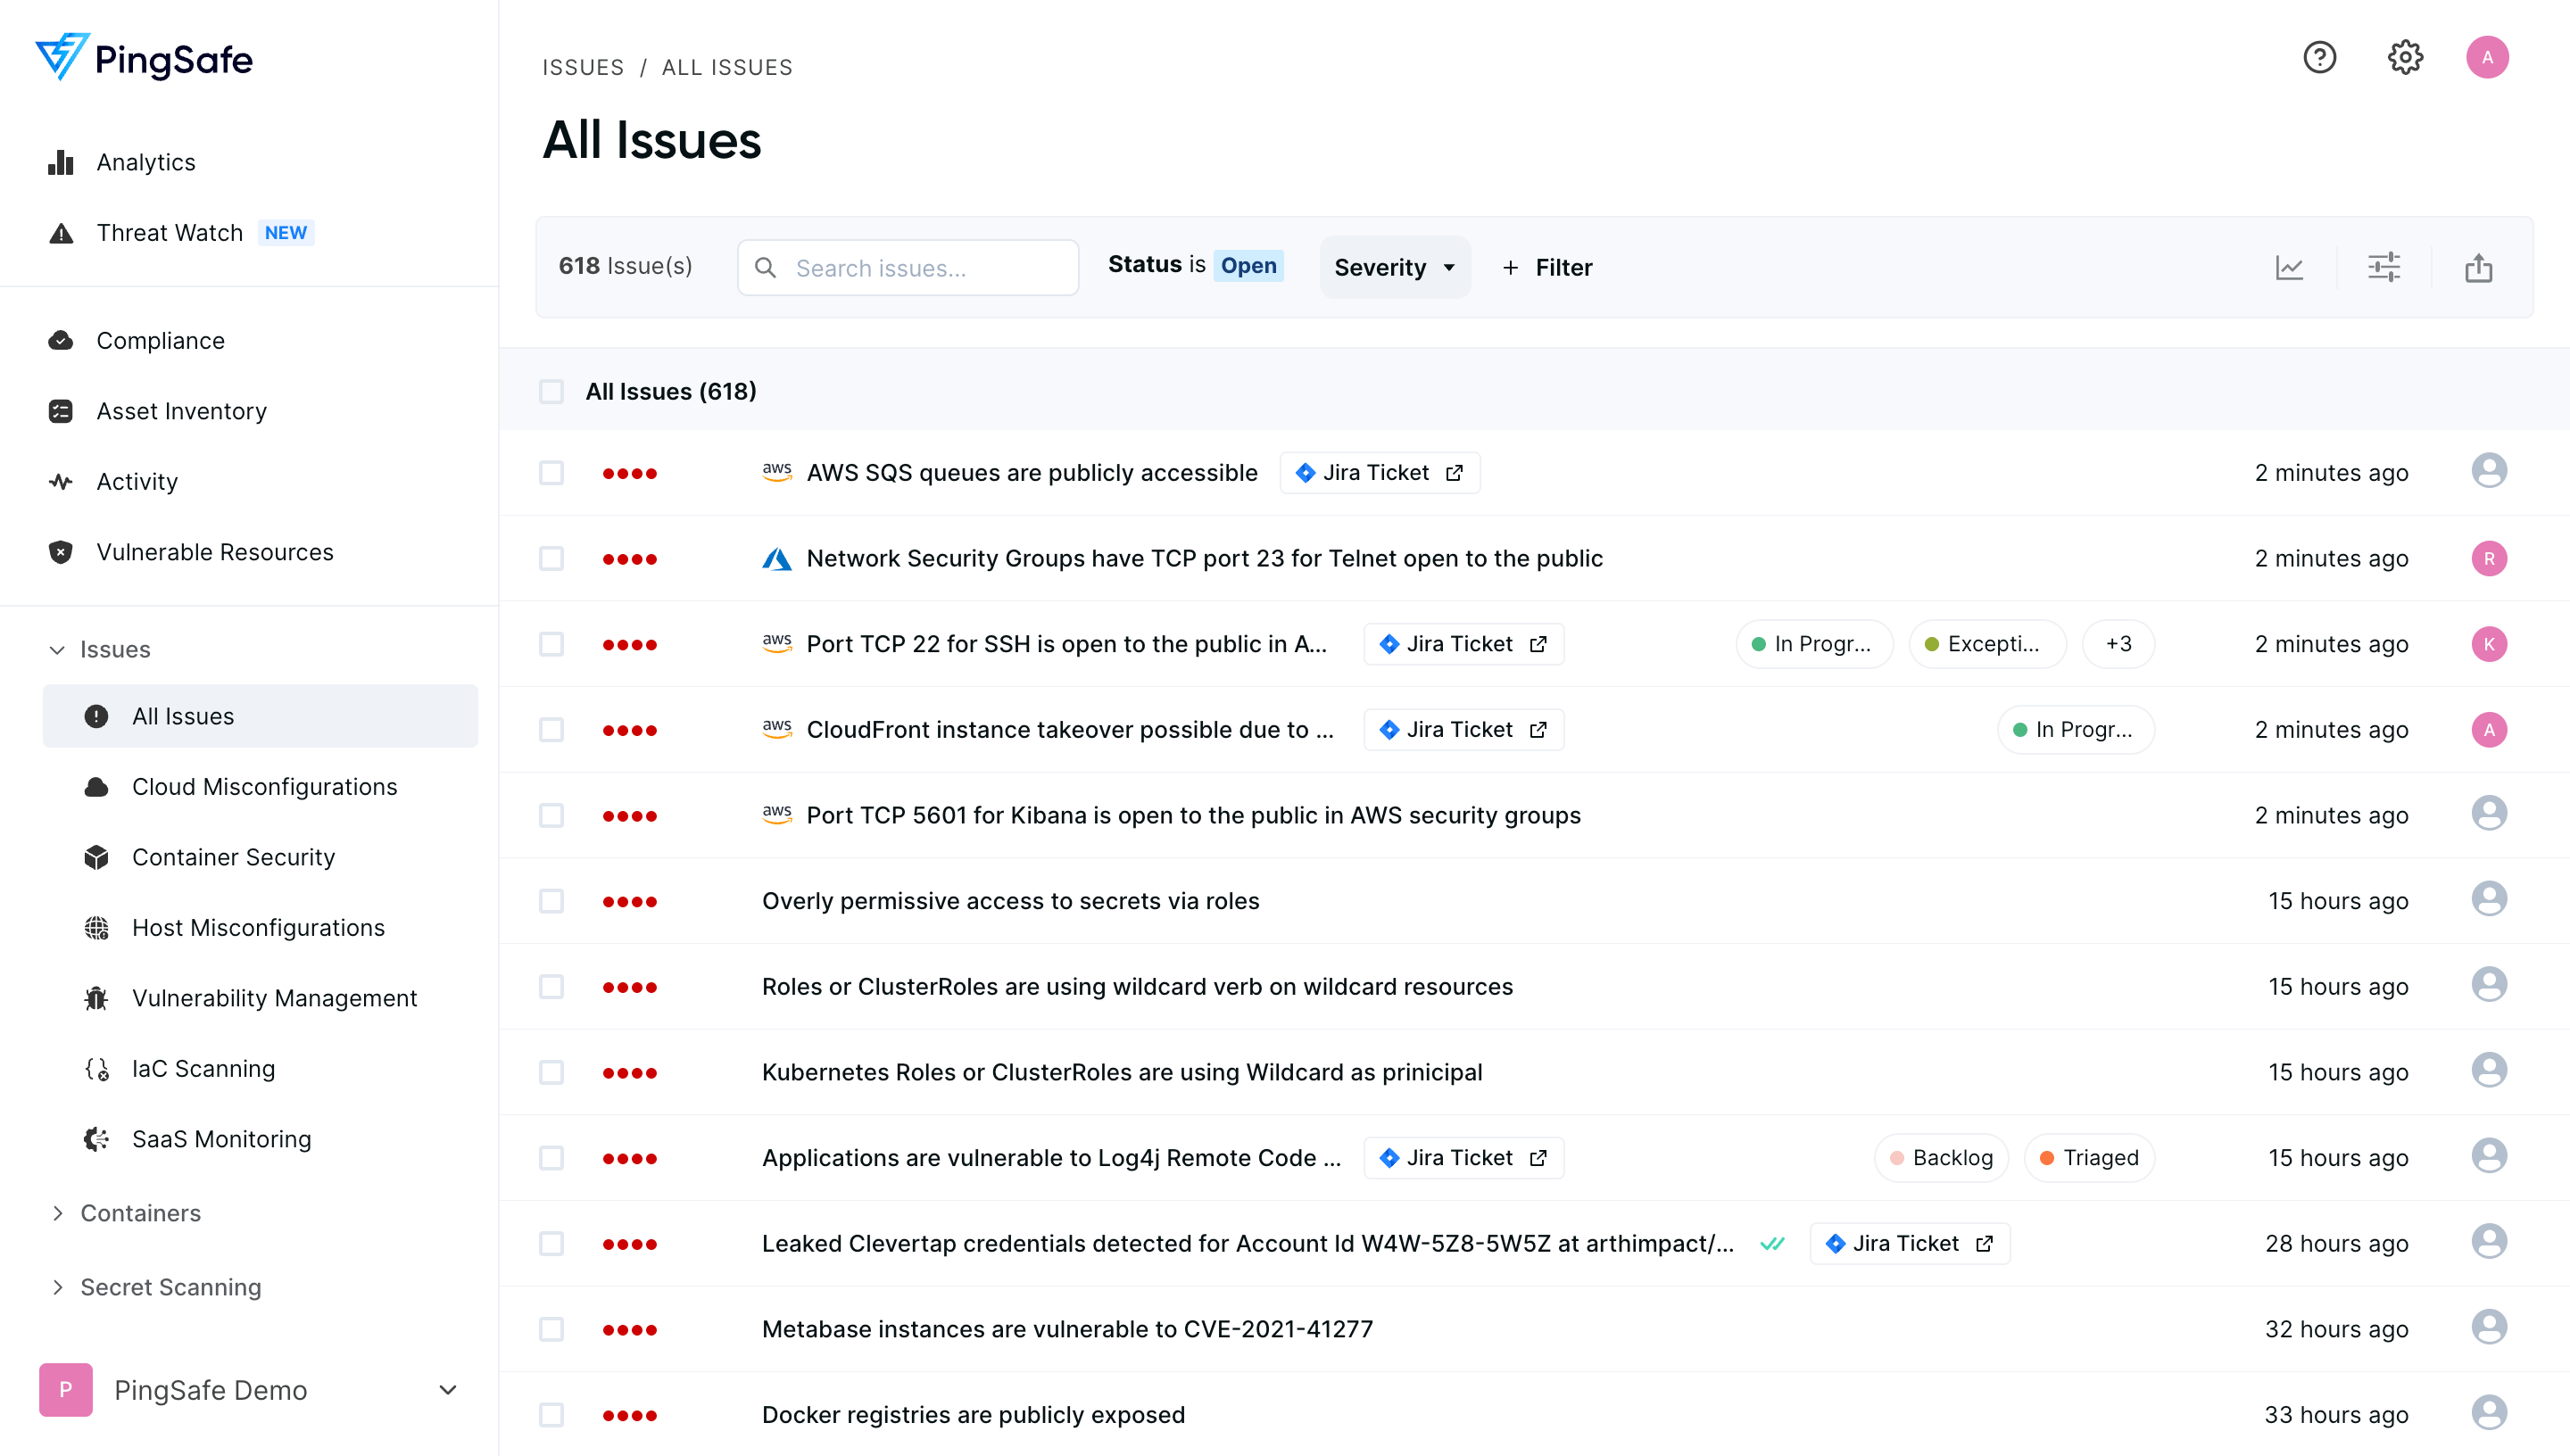Expand the Containers section in sidebar

pos(140,1213)
